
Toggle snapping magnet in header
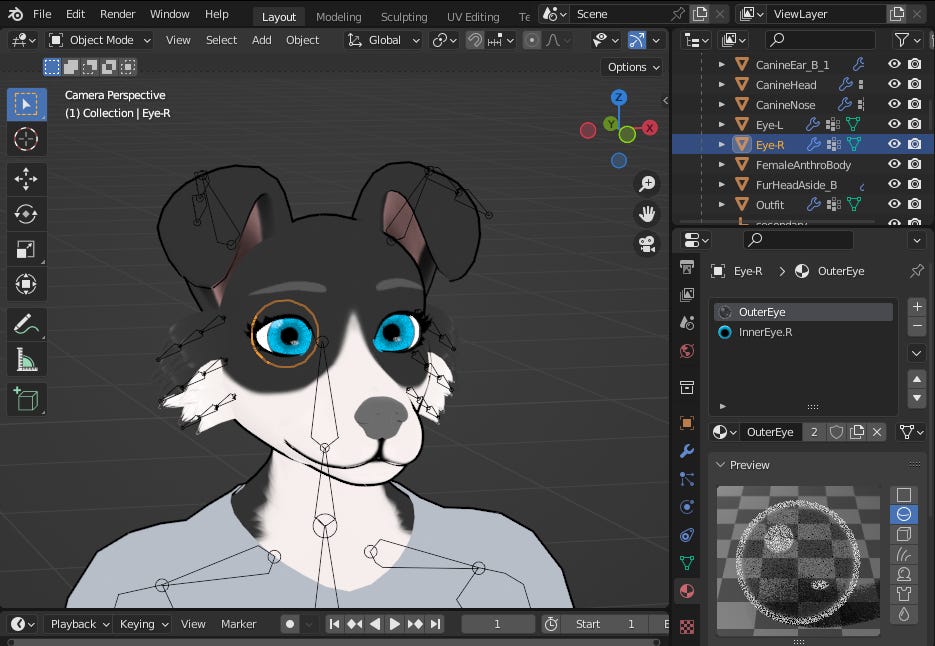pyautogui.click(x=475, y=40)
